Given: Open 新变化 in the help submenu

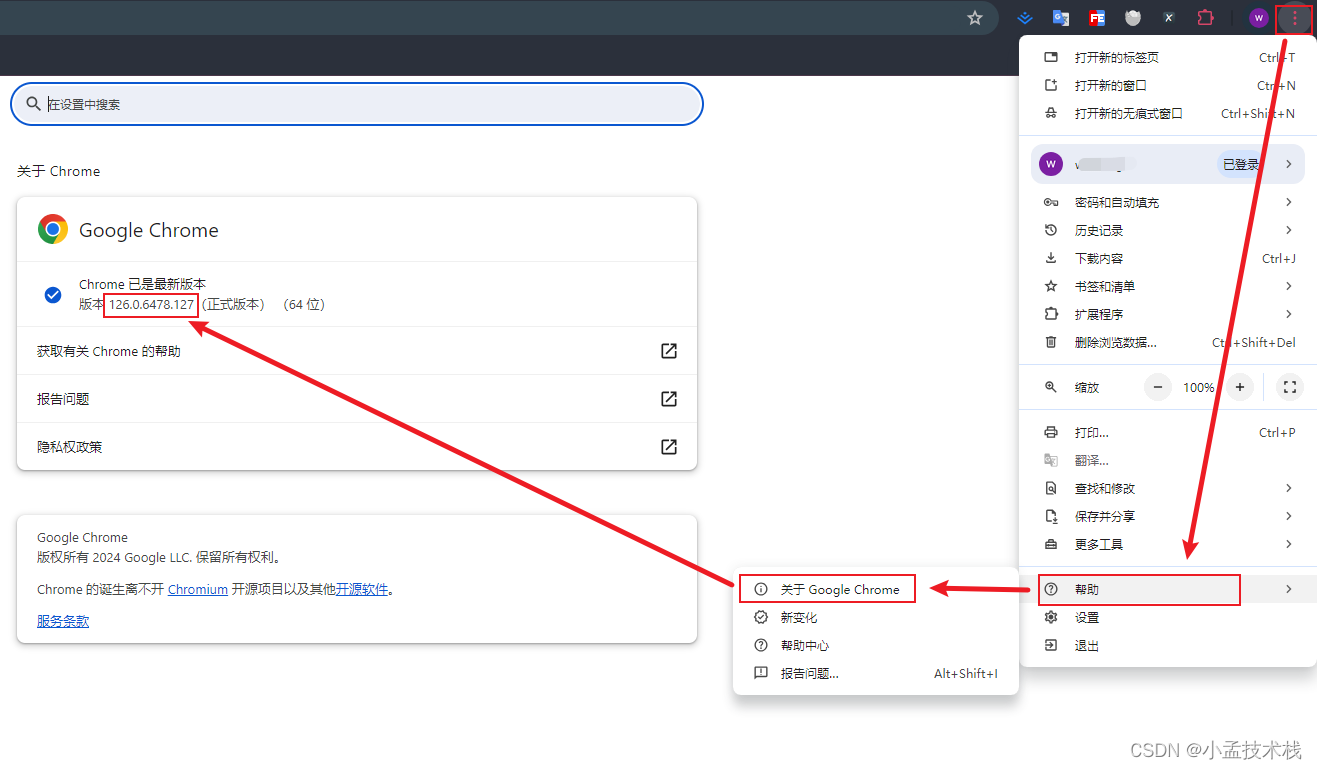Looking at the screenshot, I should pos(876,617).
